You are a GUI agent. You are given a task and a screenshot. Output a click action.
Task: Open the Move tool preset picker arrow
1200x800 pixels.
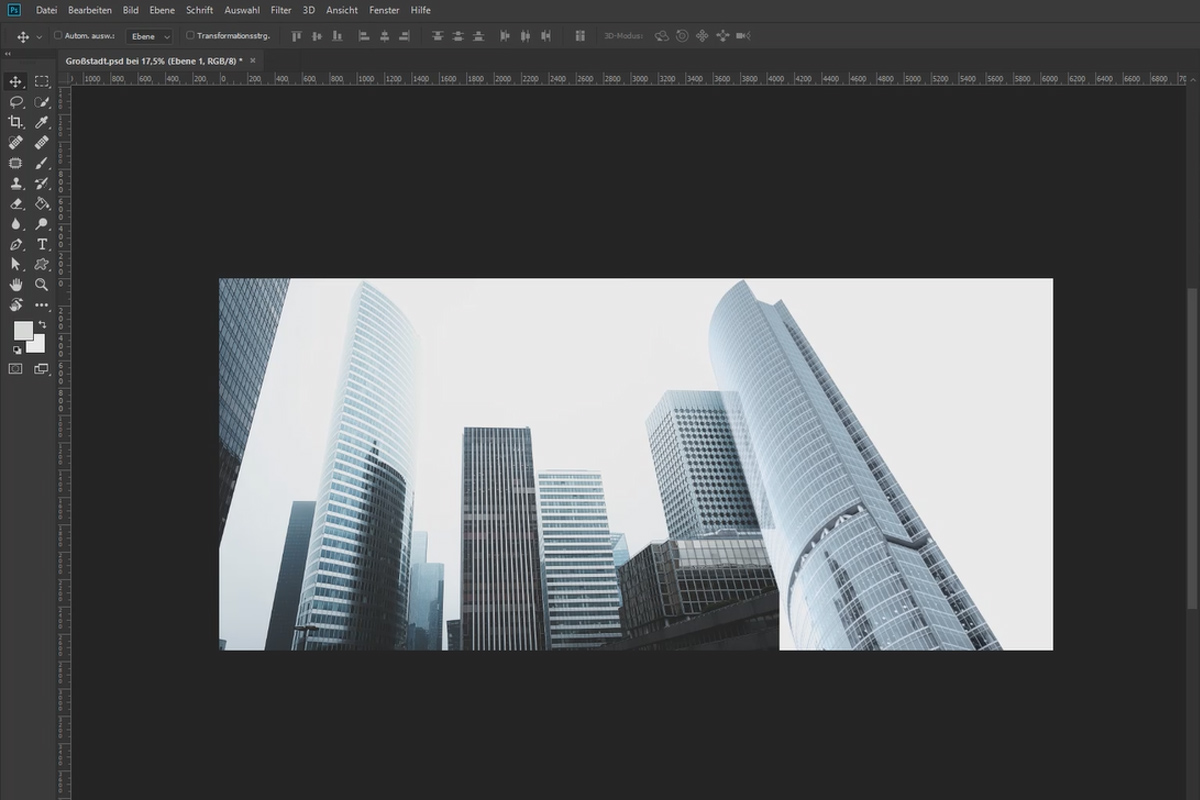(x=39, y=36)
